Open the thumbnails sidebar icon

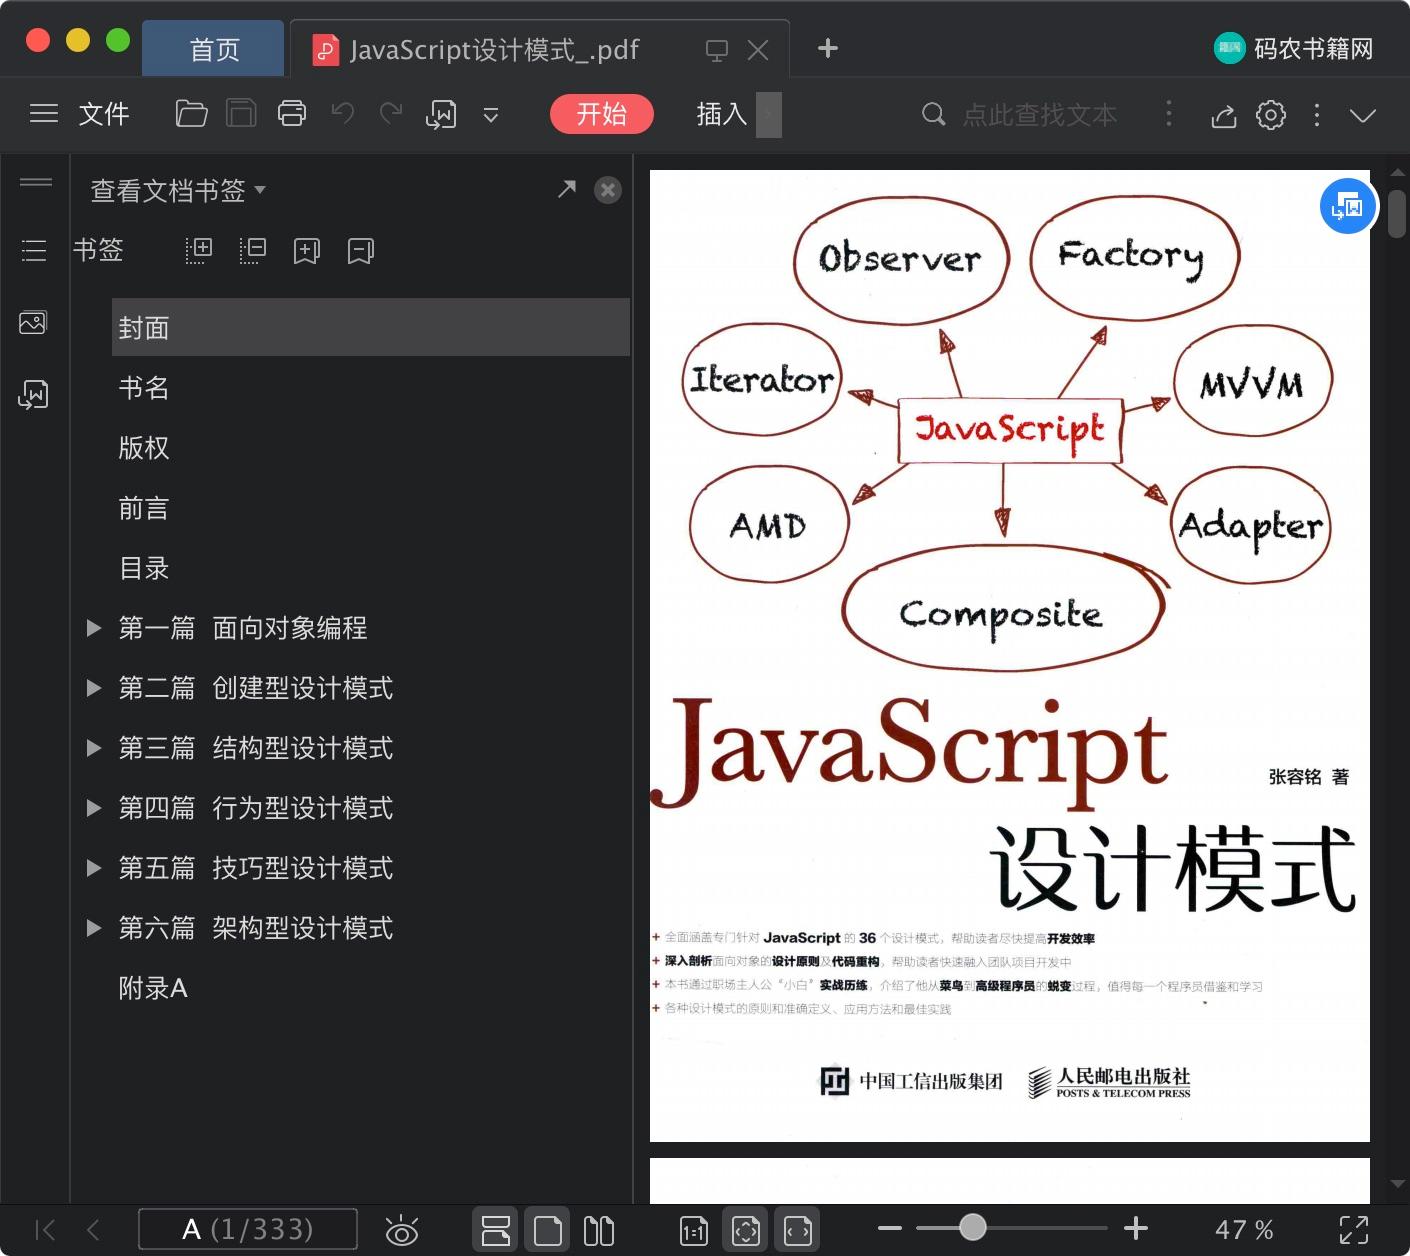(x=33, y=323)
